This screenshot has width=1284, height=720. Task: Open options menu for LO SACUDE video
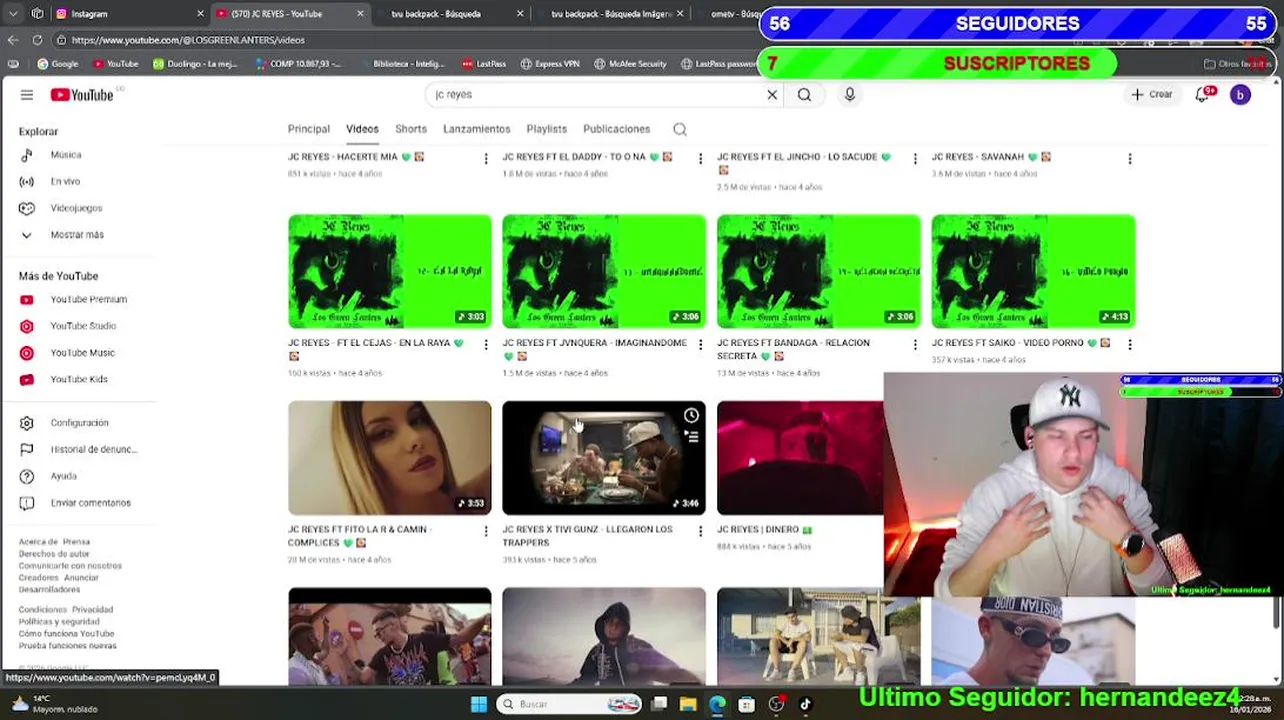coord(915,159)
